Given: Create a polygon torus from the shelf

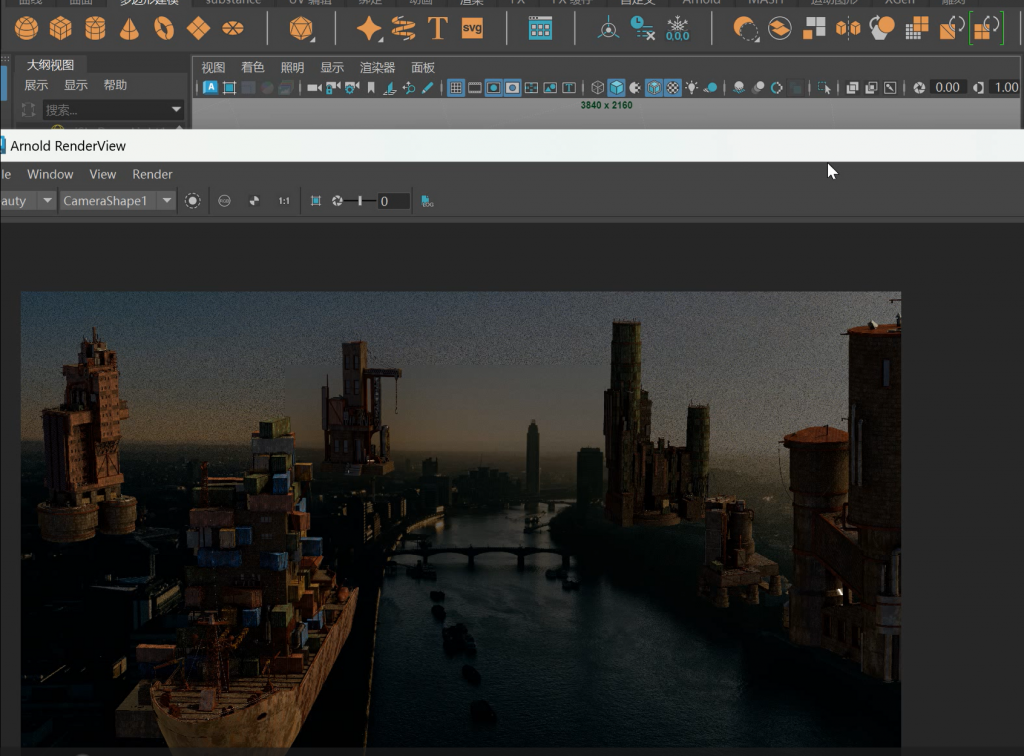Looking at the screenshot, I should click(x=164, y=29).
